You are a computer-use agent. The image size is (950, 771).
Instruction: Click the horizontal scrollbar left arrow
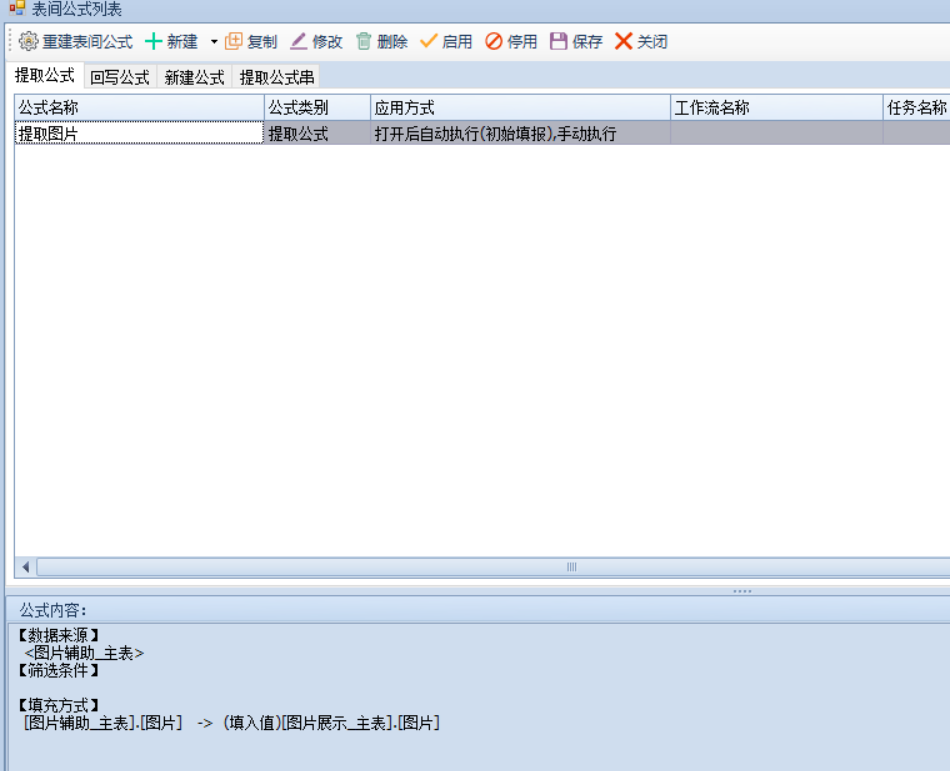[x=26, y=567]
